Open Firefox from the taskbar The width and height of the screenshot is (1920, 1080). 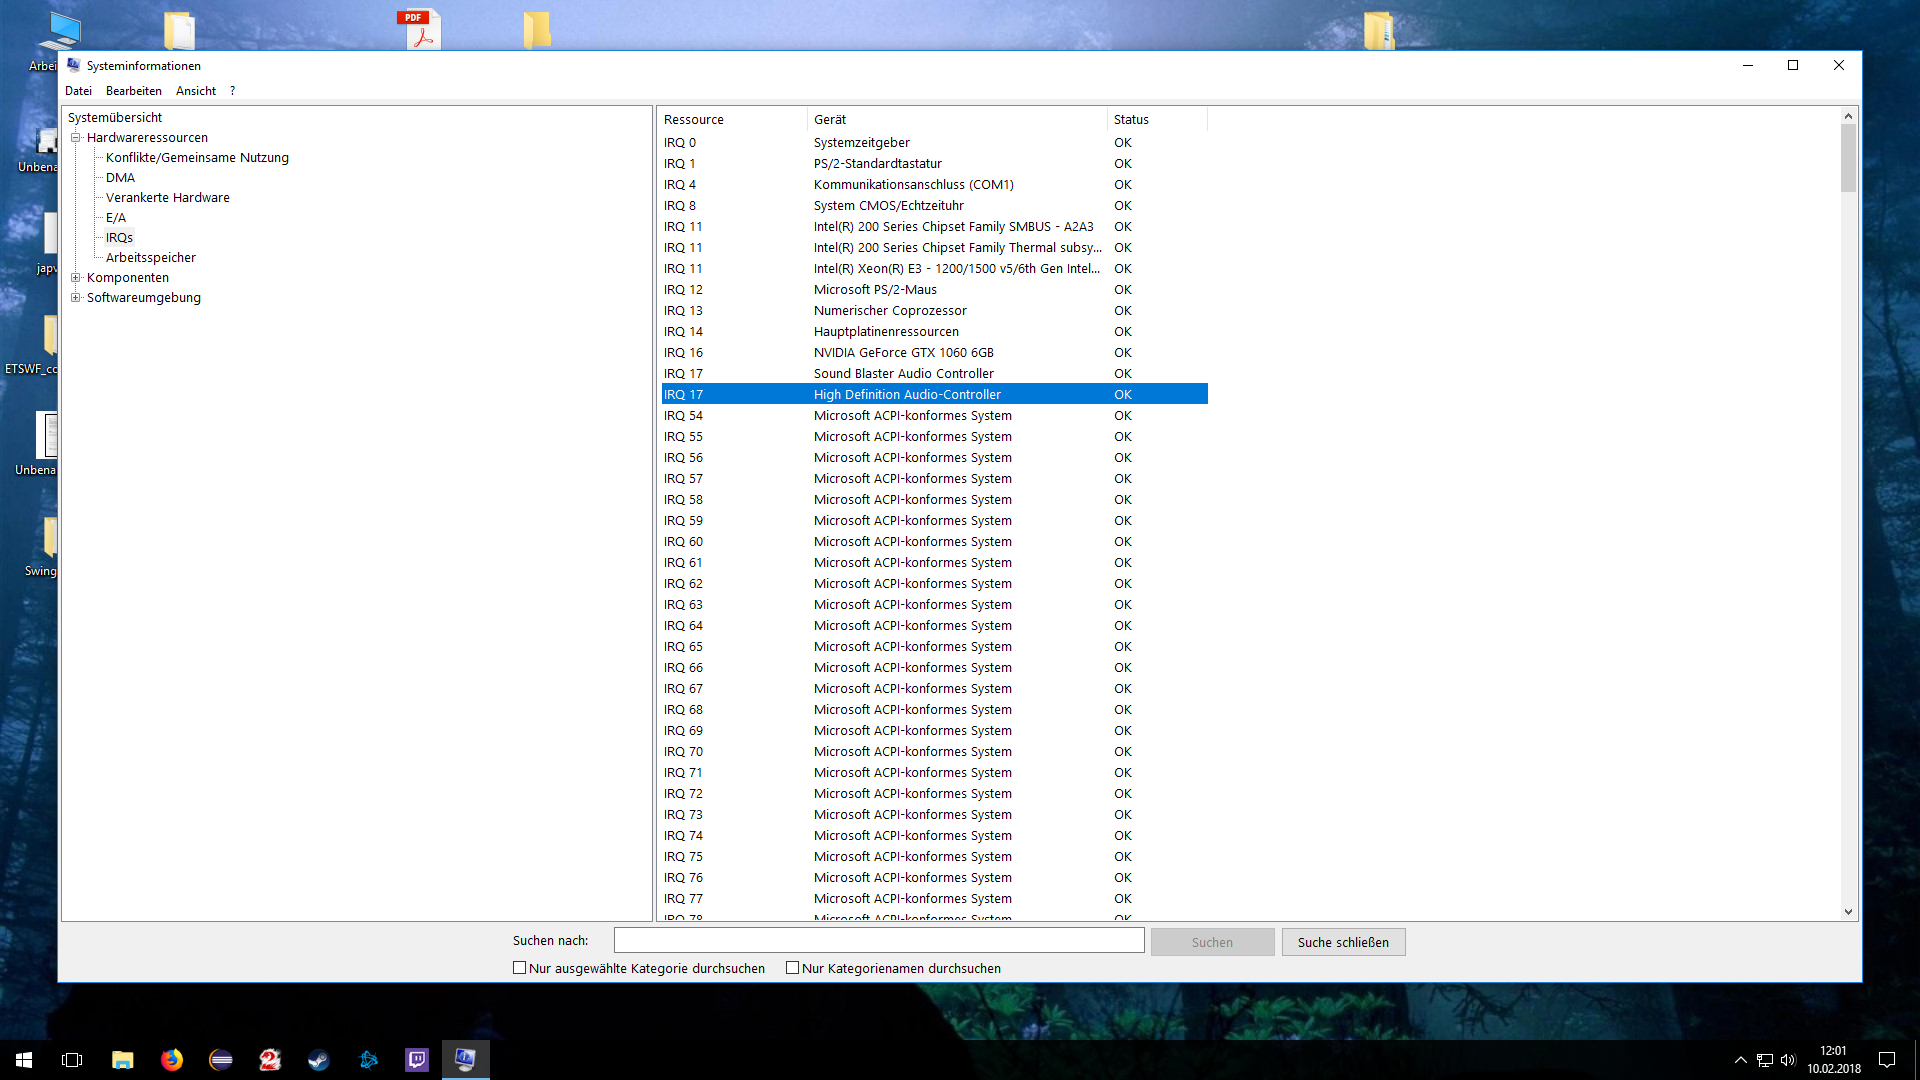[x=172, y=1060]
